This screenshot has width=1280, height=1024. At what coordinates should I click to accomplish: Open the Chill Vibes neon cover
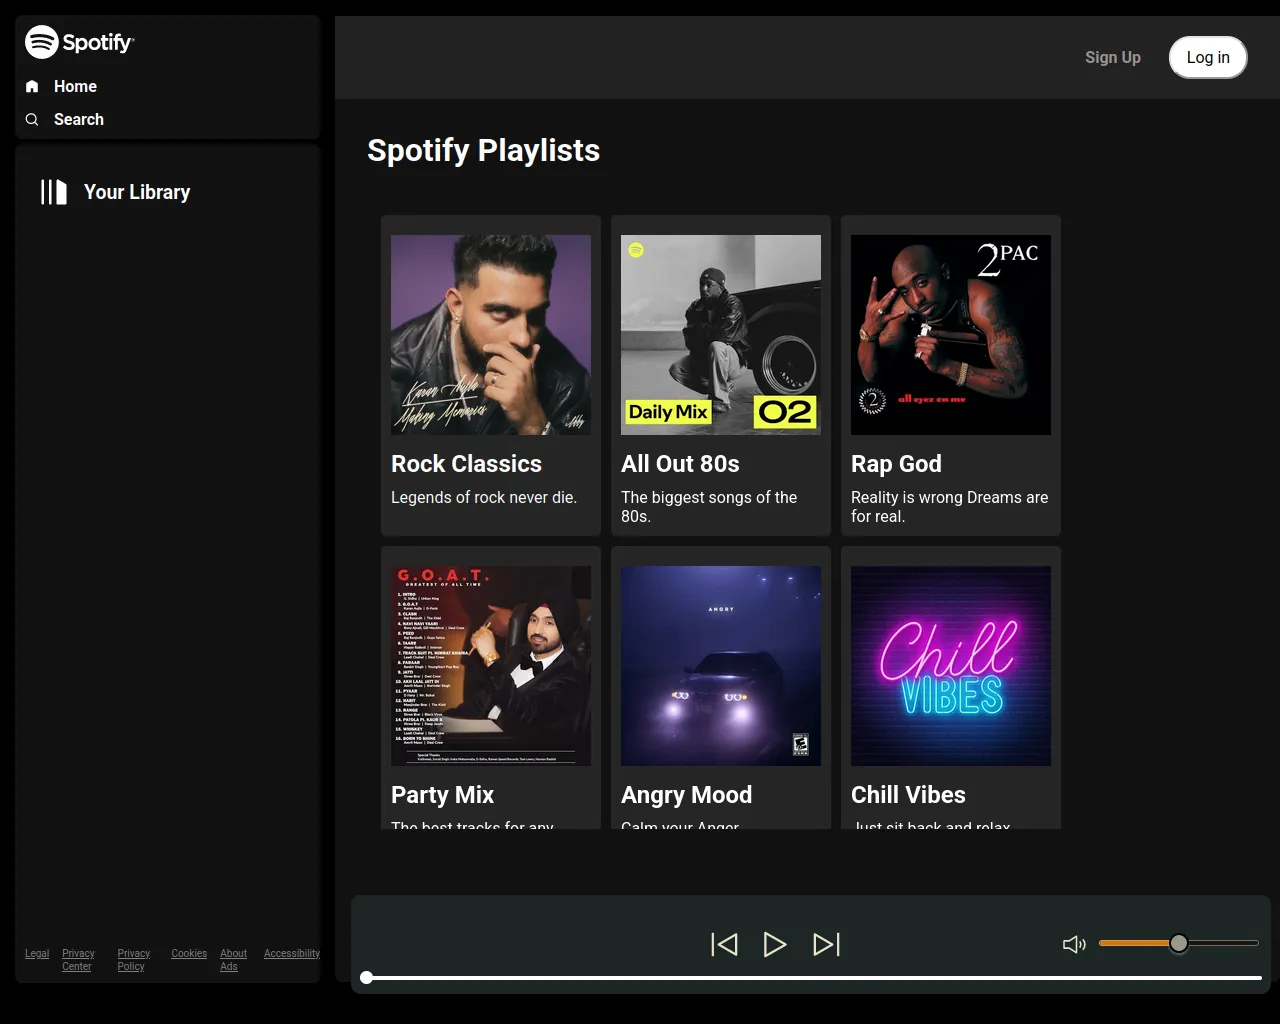(x=951, y=666)
